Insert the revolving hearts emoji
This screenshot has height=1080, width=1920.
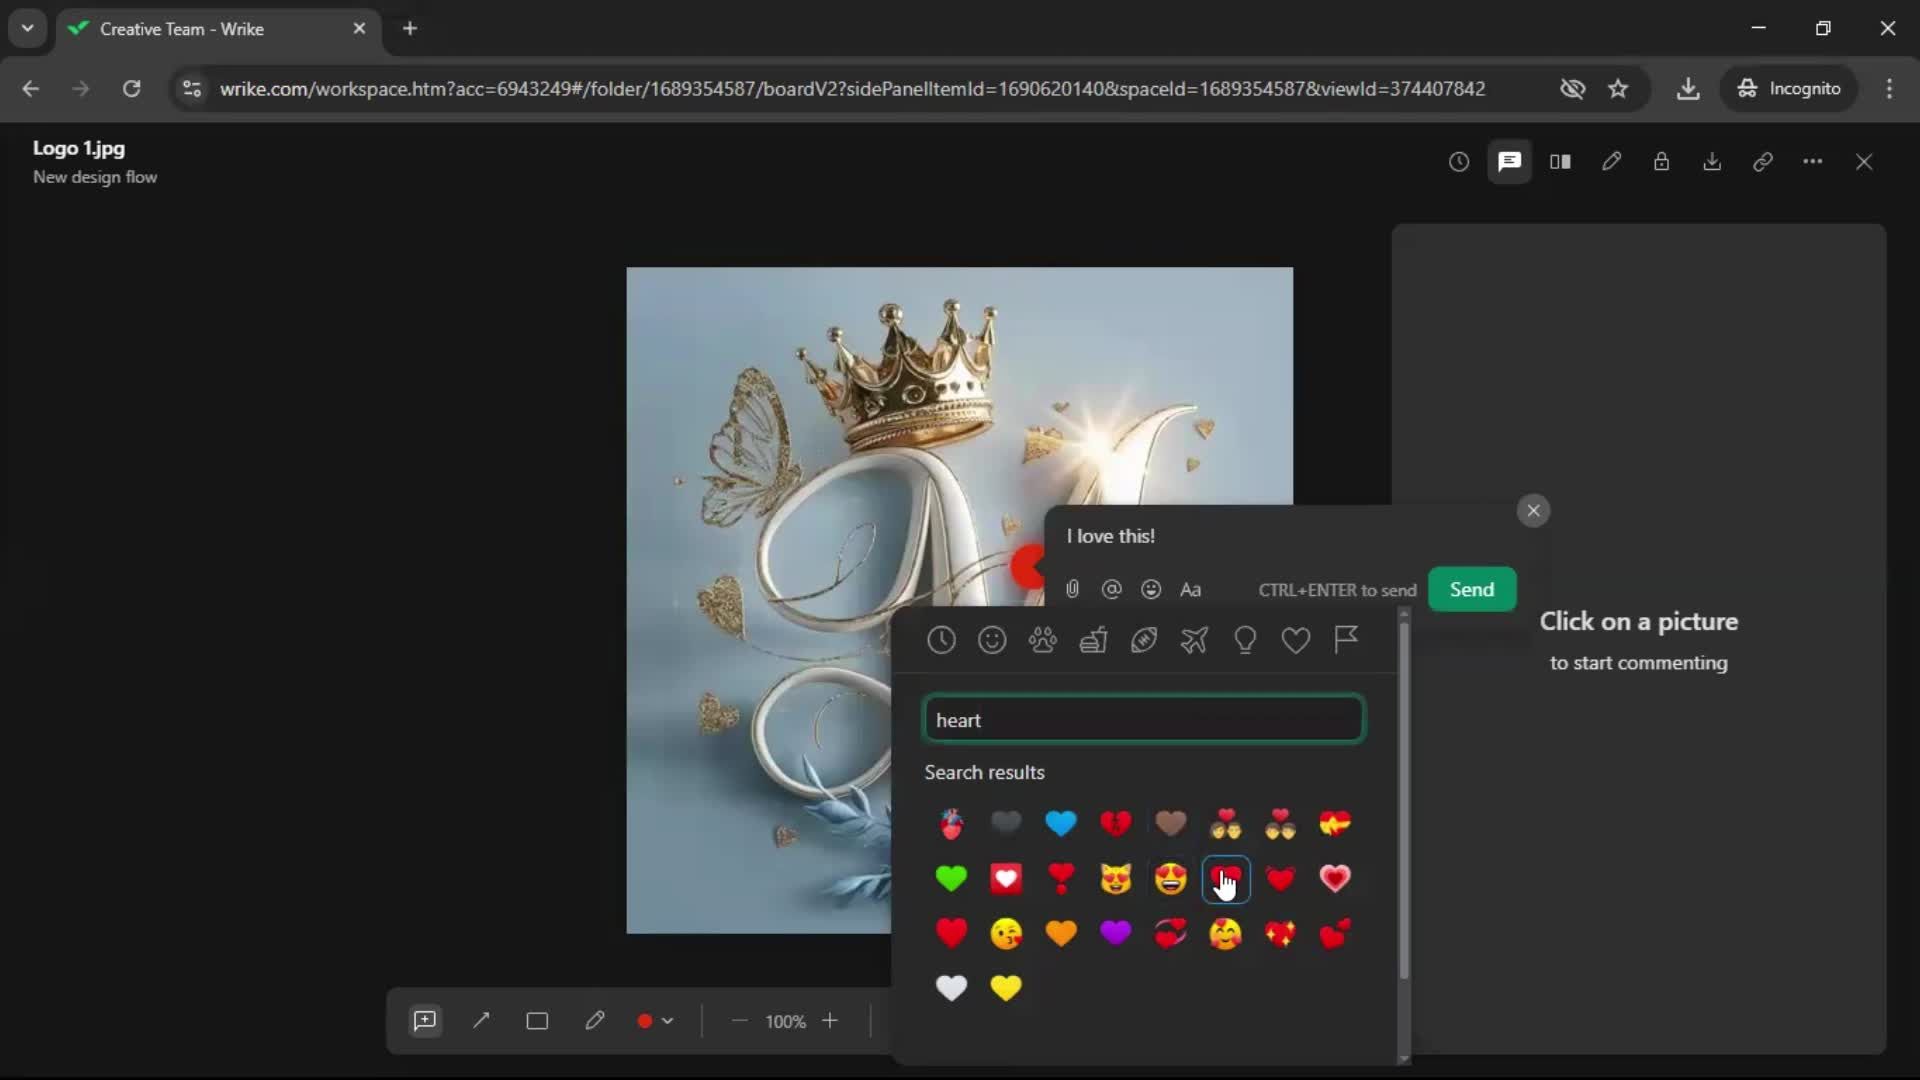pyautogui.click(x=1171, y=934)
